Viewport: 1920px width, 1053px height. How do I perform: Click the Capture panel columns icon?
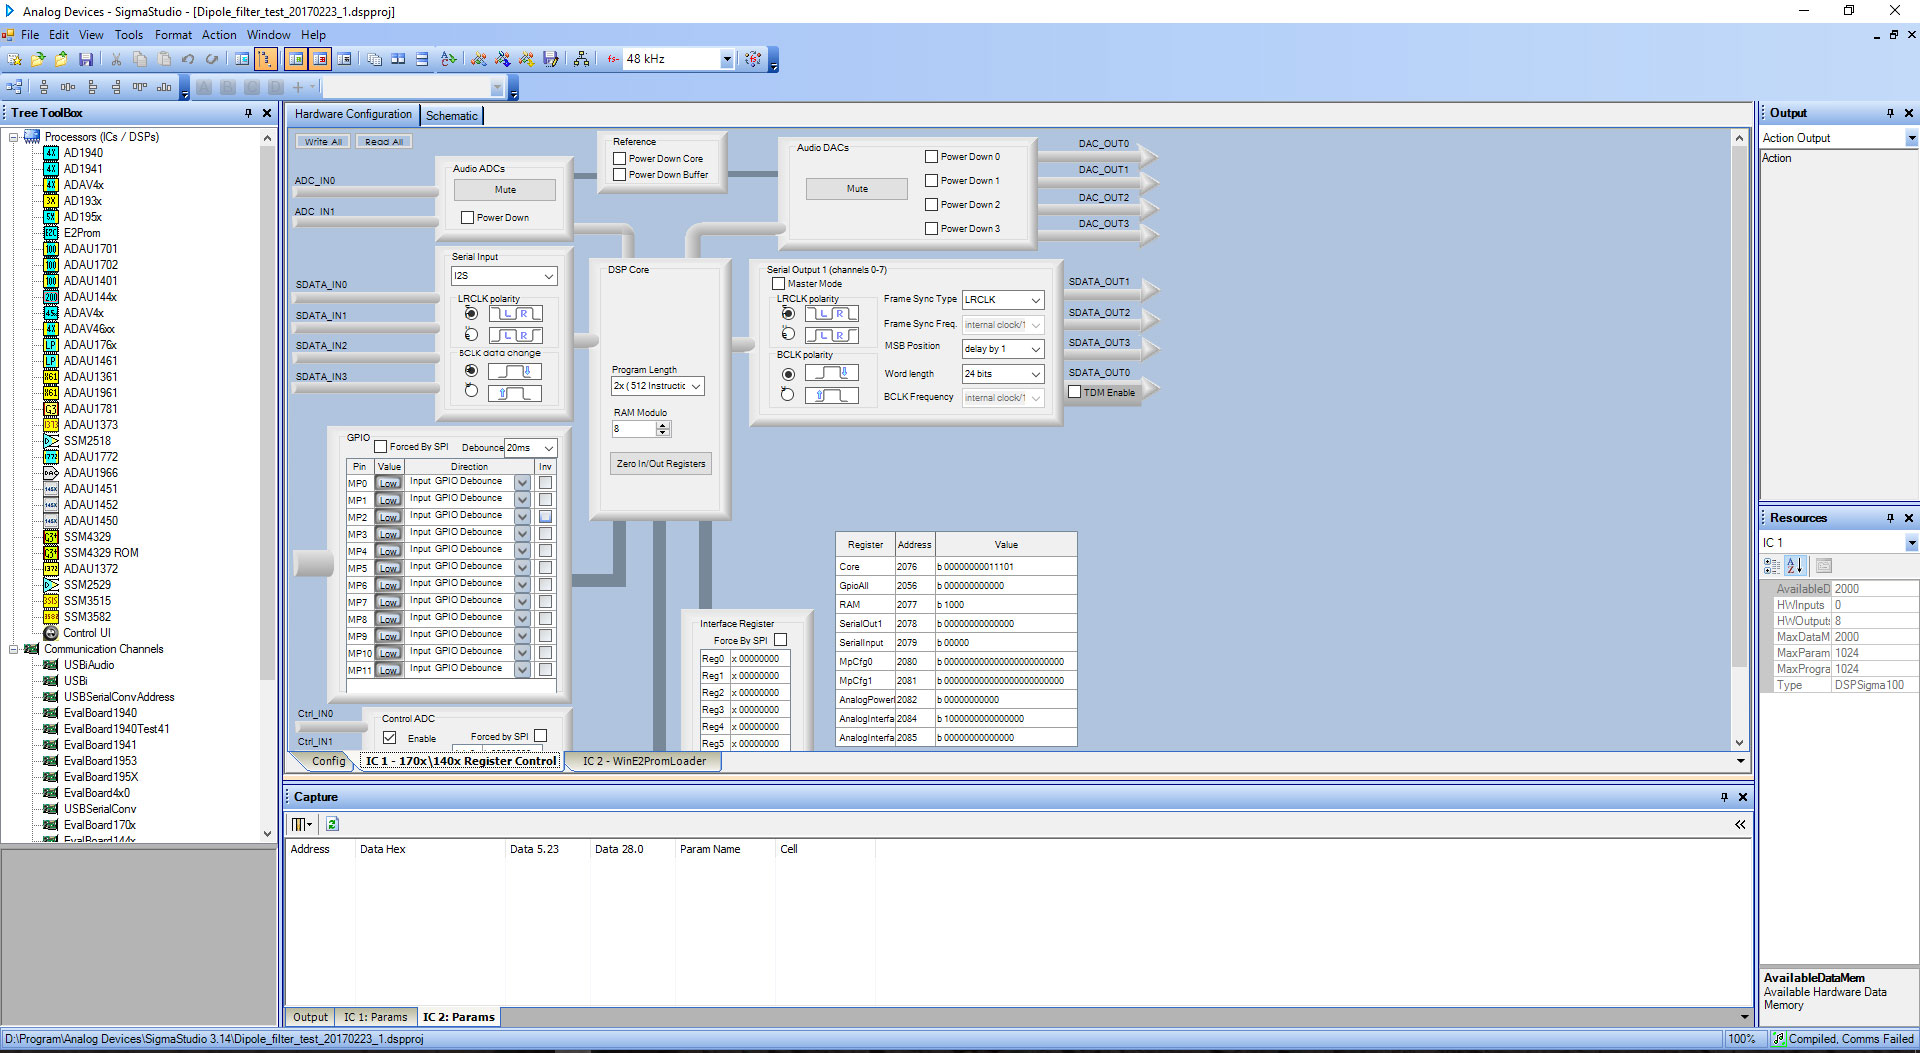(x=300, y=824)
